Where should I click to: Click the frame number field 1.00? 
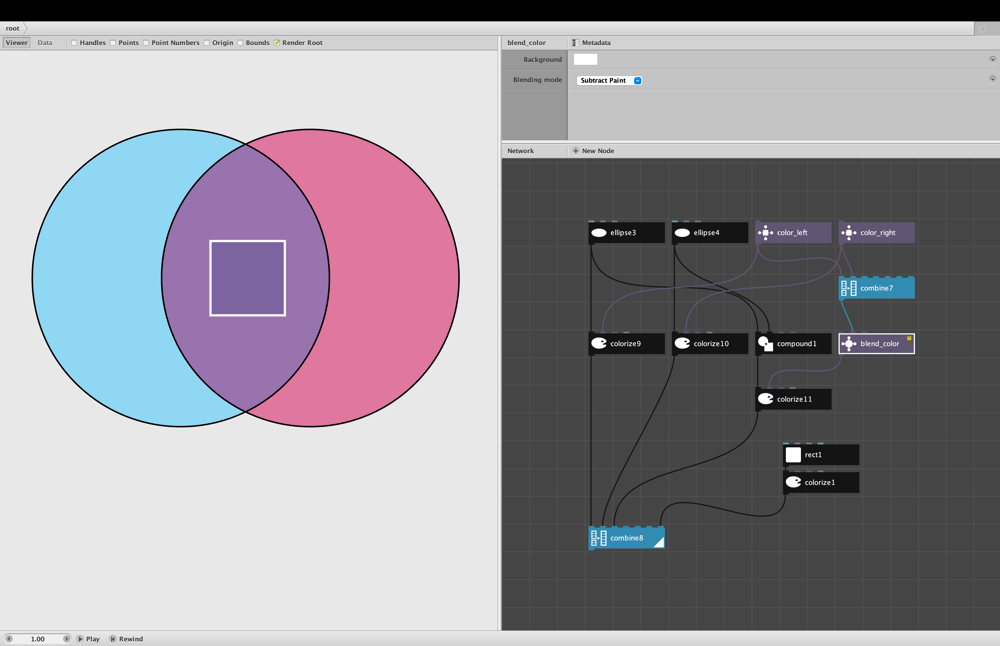[38, 639]
